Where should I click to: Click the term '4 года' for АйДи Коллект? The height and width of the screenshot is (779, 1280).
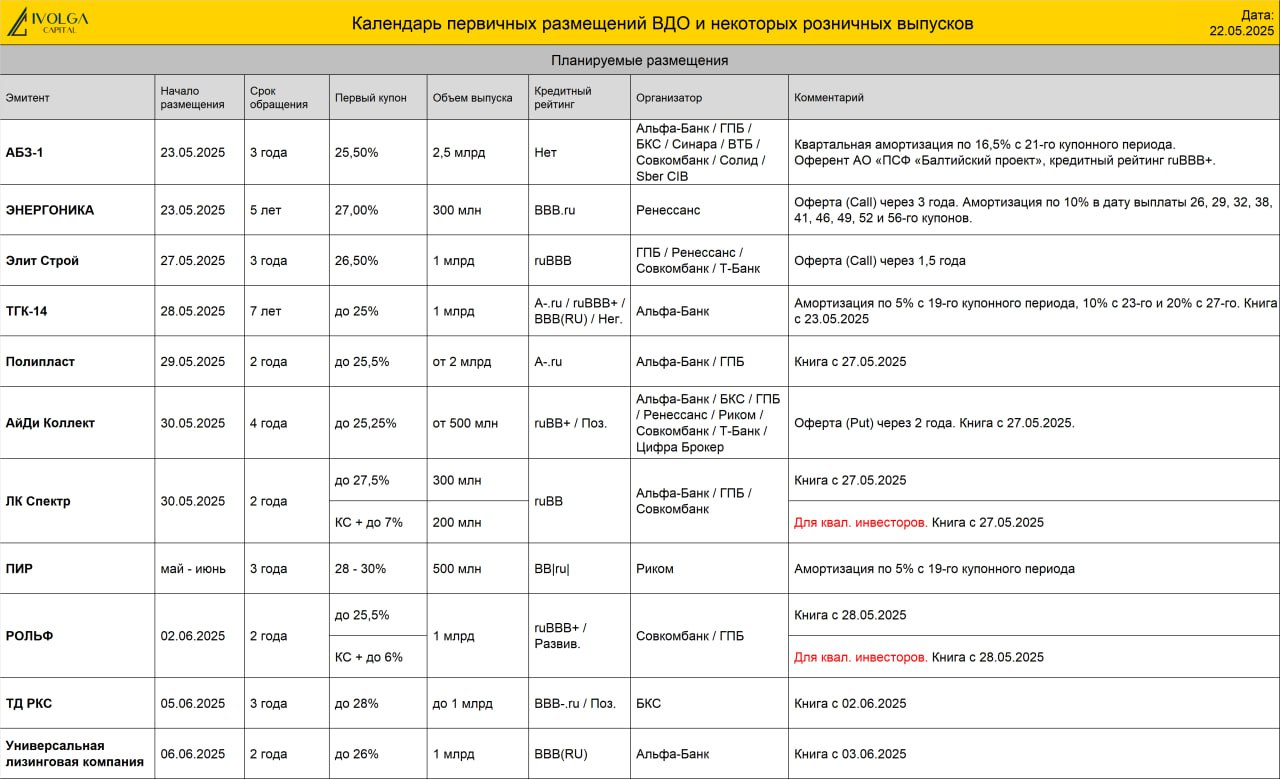point(268,423)
